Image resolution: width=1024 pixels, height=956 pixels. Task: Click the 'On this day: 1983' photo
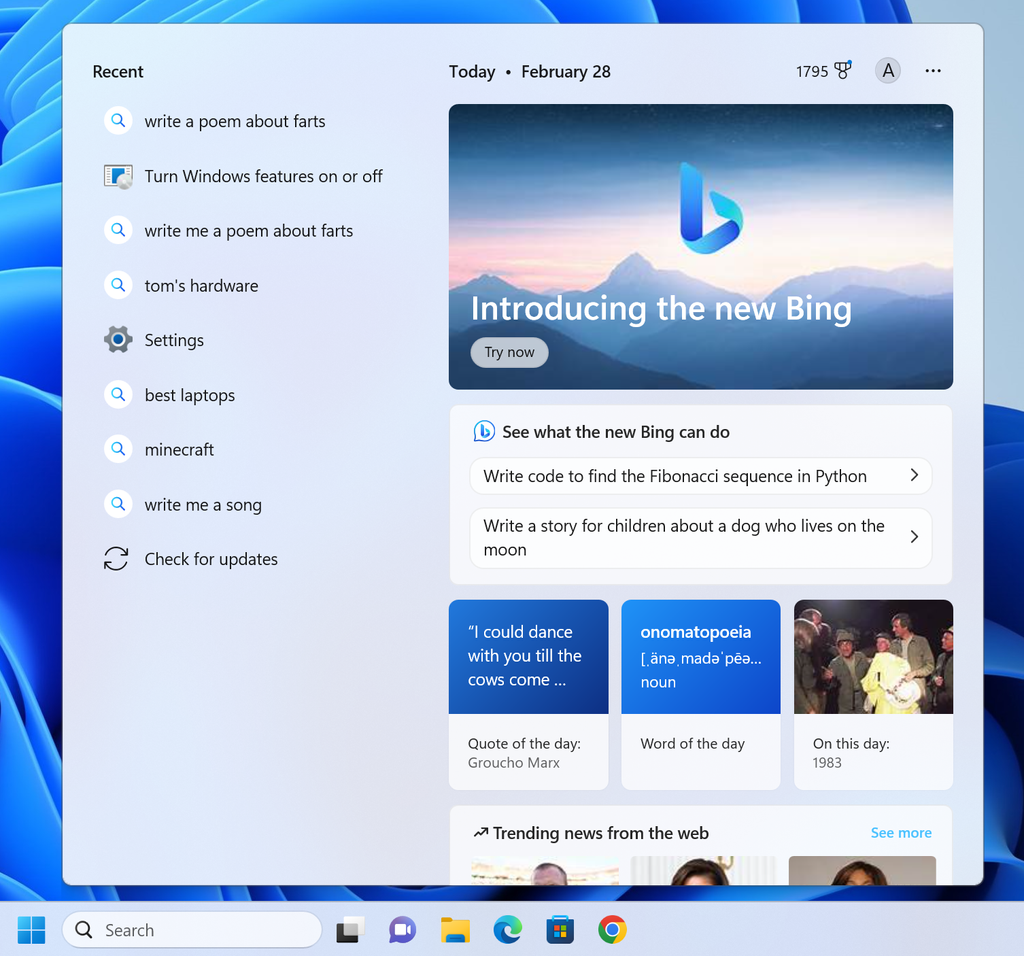coord(872,656)
